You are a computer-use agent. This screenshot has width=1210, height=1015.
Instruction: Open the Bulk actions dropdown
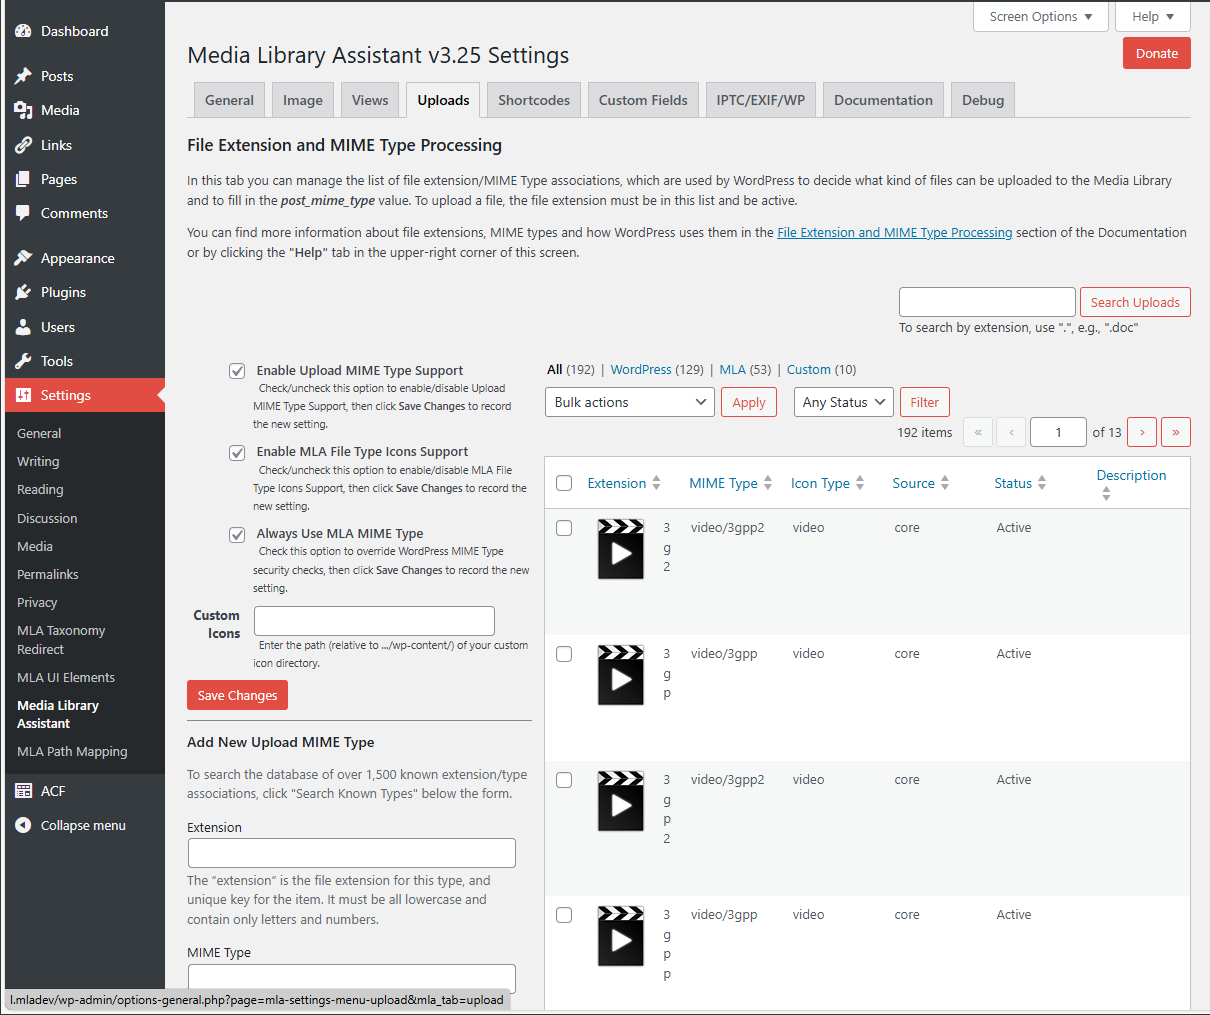click(x=629, y=402)
